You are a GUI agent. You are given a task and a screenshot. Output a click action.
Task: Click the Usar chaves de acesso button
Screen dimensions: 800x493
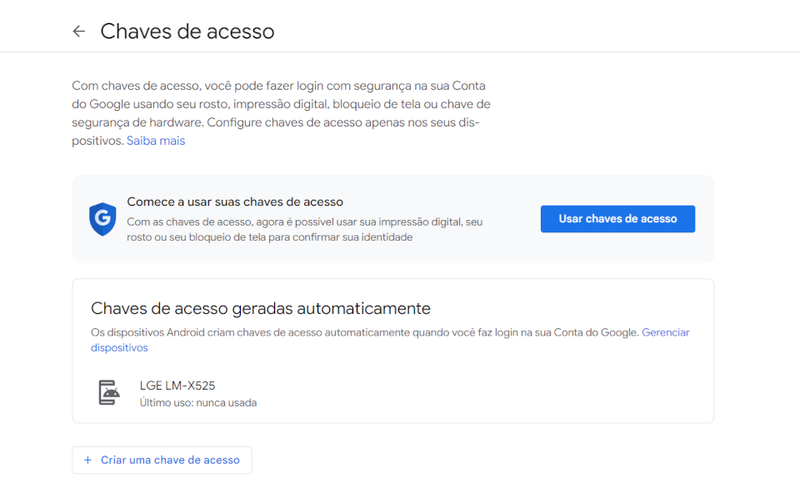click(x=617, y=219)
